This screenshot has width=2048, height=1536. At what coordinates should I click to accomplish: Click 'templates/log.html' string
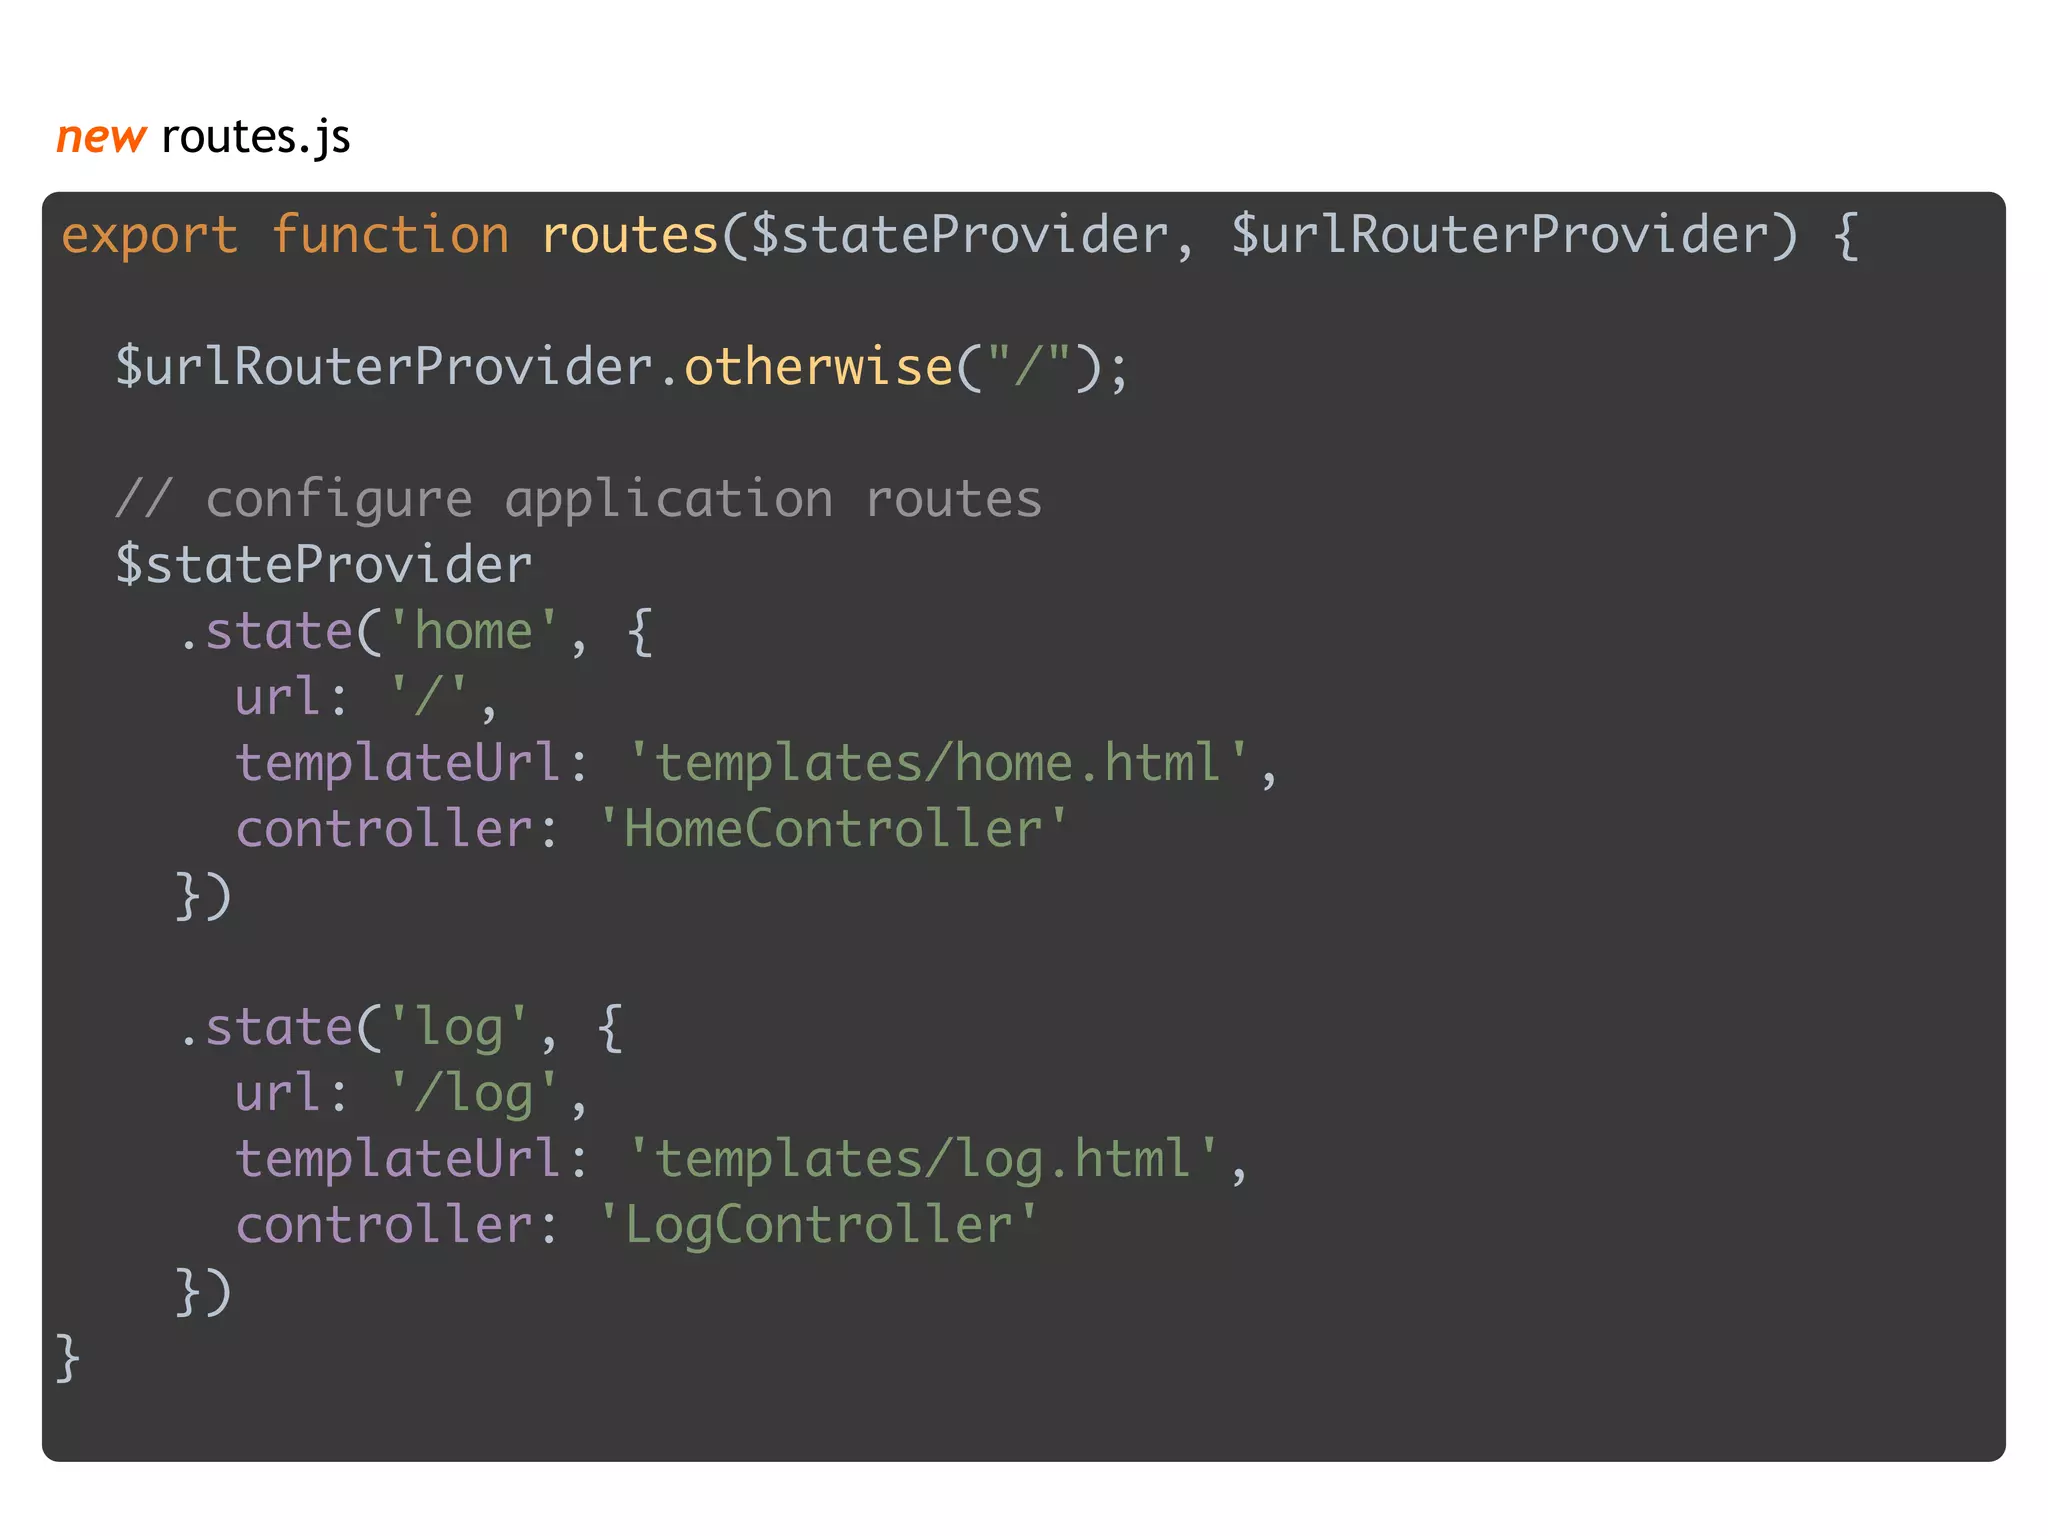tap(923, 1159)
